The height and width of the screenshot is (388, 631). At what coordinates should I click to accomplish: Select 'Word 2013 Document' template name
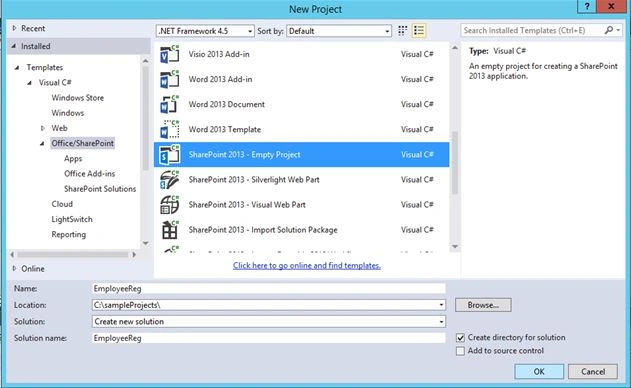point(227,104)
